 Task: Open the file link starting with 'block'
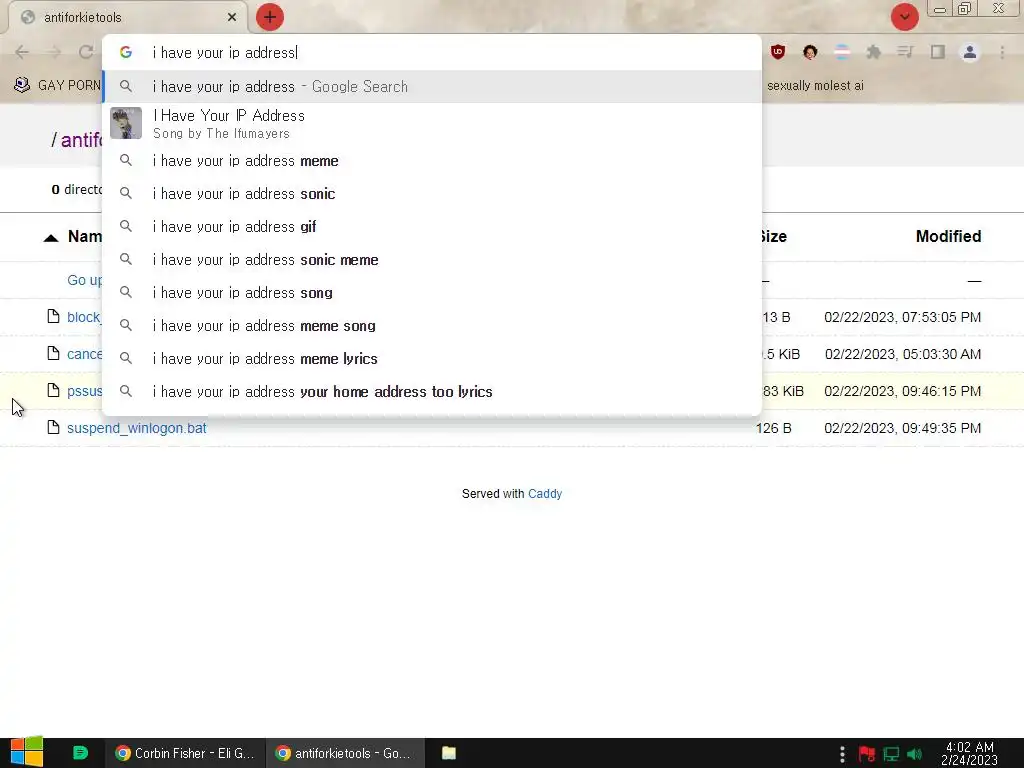[84, 317]
